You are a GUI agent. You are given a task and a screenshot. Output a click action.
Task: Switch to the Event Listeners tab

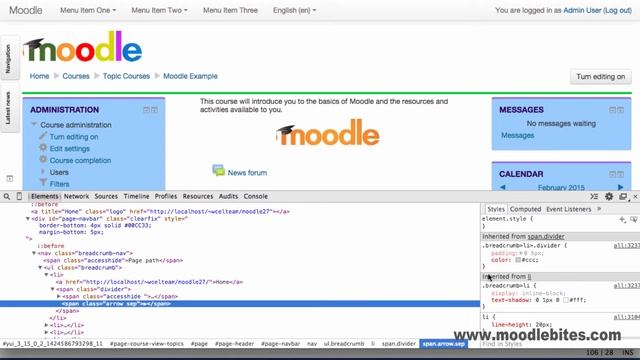(x=569, y=209)
